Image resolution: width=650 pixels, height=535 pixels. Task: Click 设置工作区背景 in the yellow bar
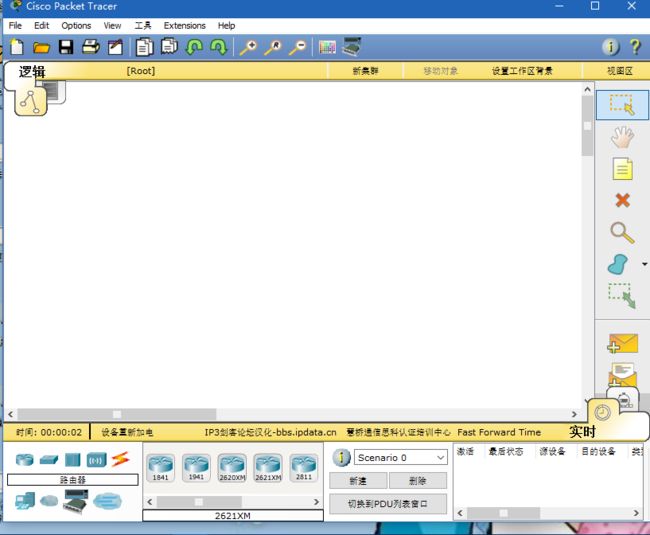522,71
